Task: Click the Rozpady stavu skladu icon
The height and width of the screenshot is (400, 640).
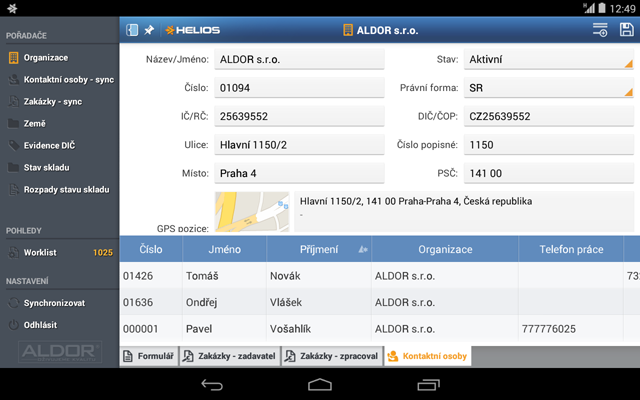Action: click(13, 189)
